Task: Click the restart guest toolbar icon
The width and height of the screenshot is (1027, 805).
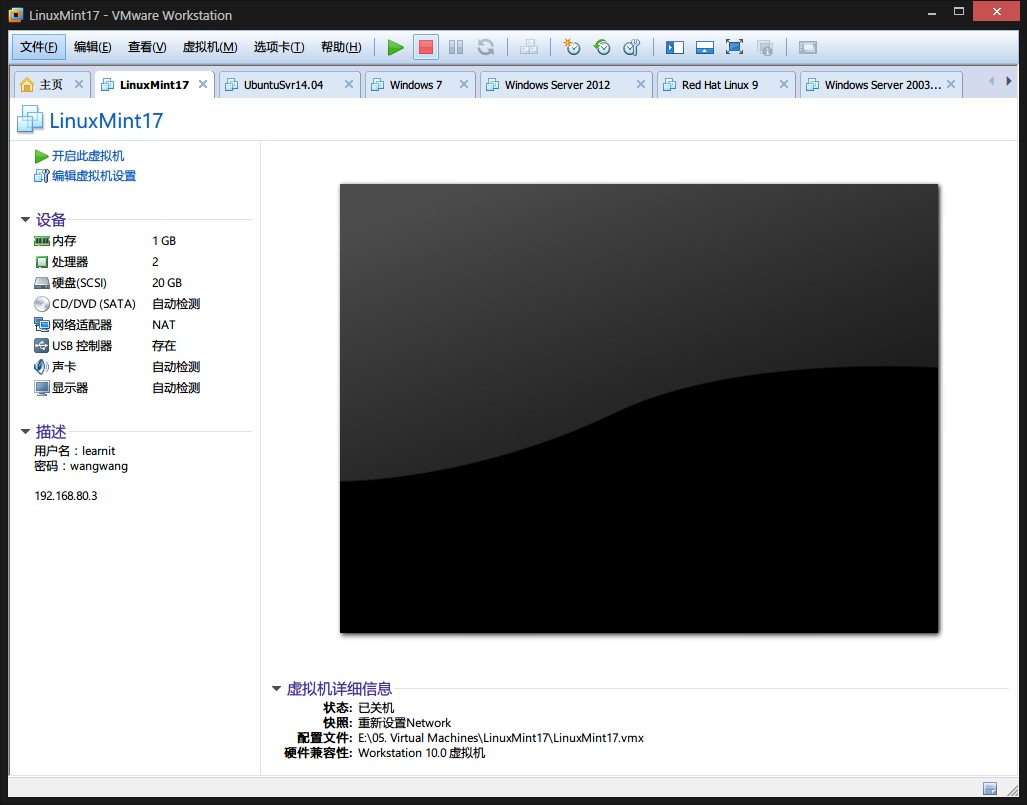Action: (485, 47)
